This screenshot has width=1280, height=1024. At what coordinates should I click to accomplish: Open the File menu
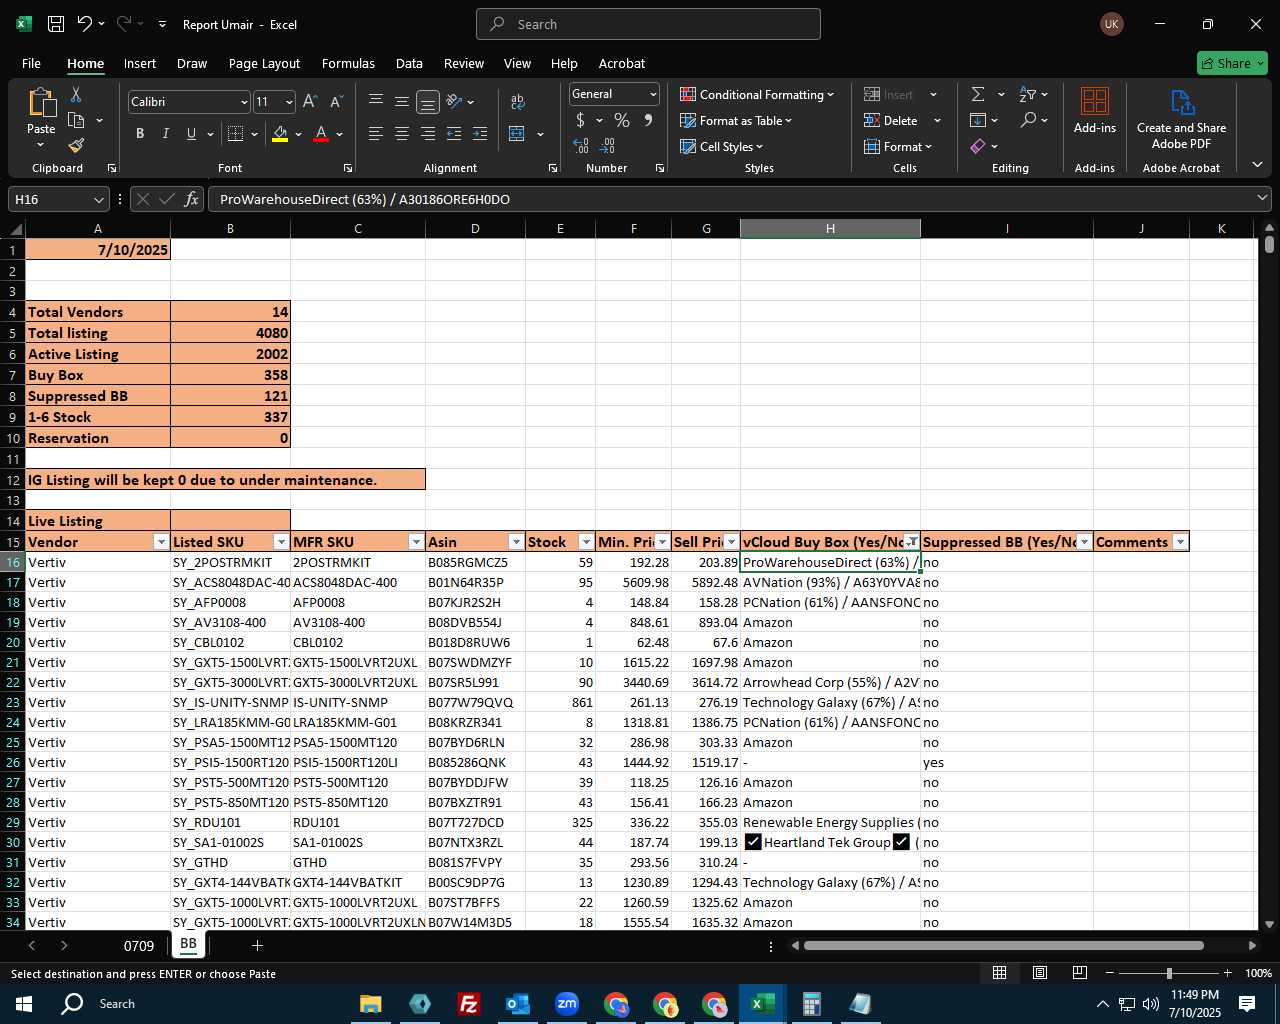point(31,63)
